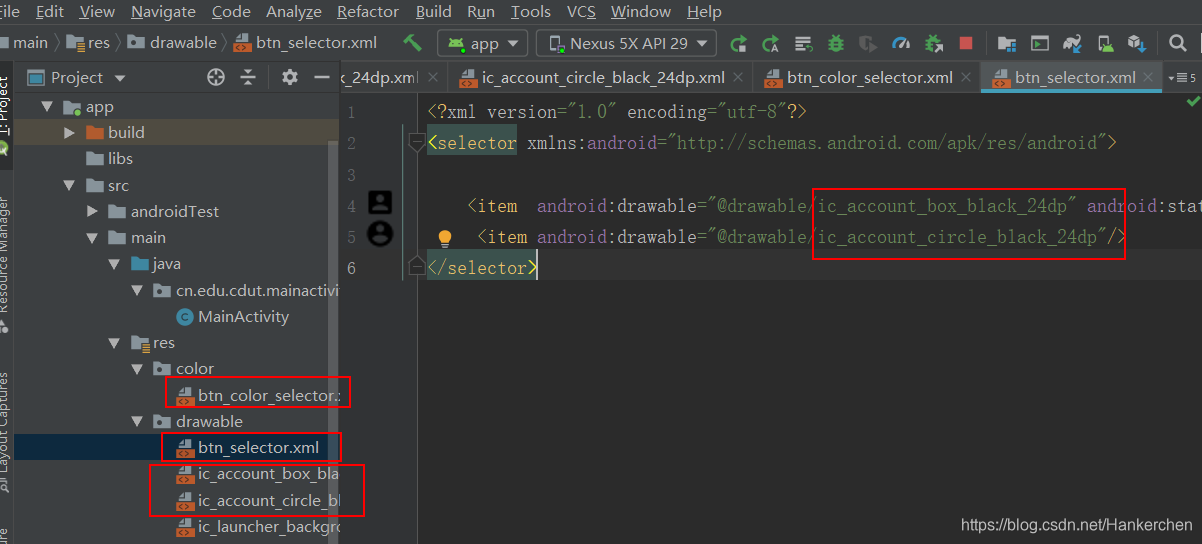Collapse the res folder arrow
The image size is (1202, 544).
click(x=115, y=343)
